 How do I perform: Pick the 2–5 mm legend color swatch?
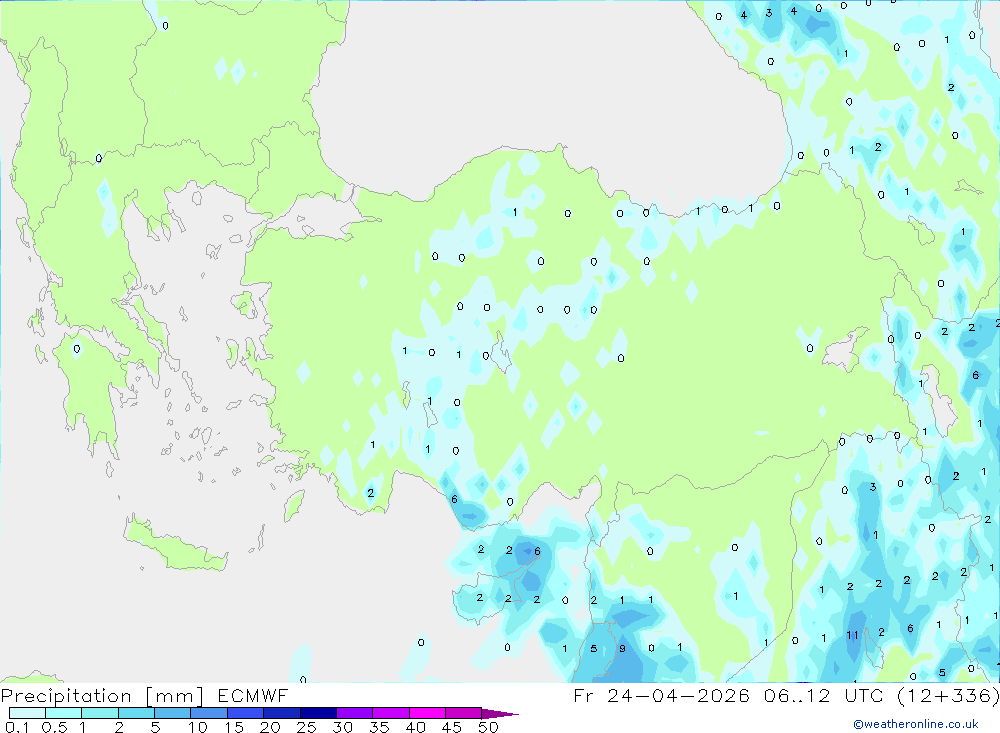[x=136, y=713]
